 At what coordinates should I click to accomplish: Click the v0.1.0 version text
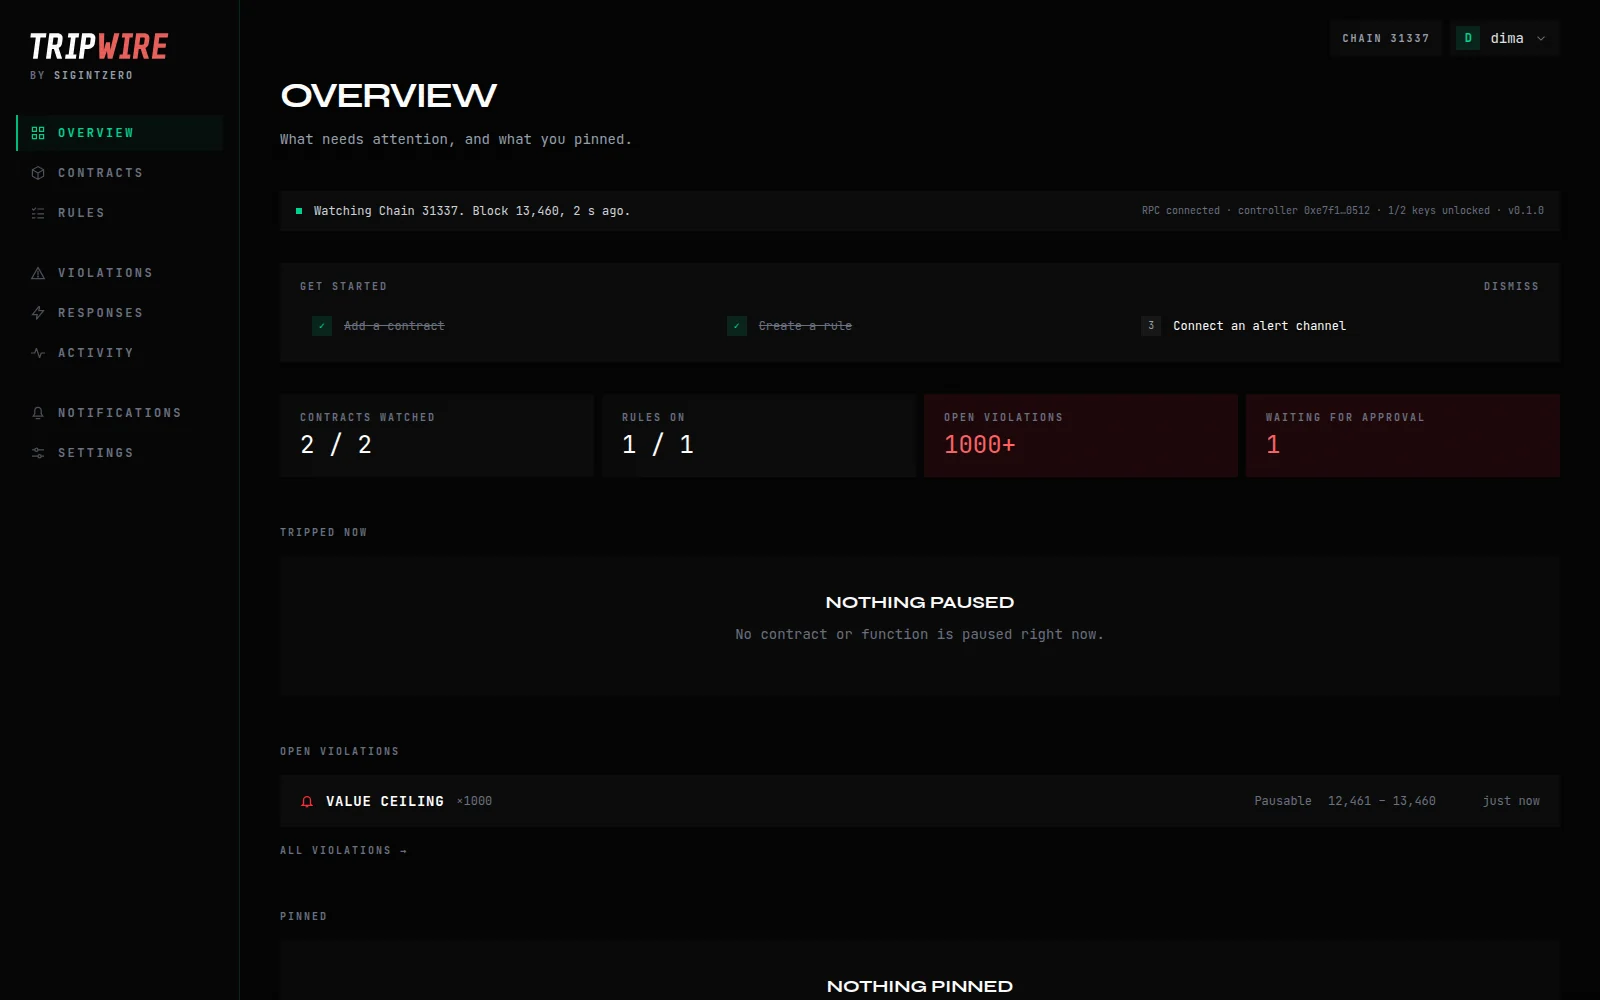(x=1526, y=211)
